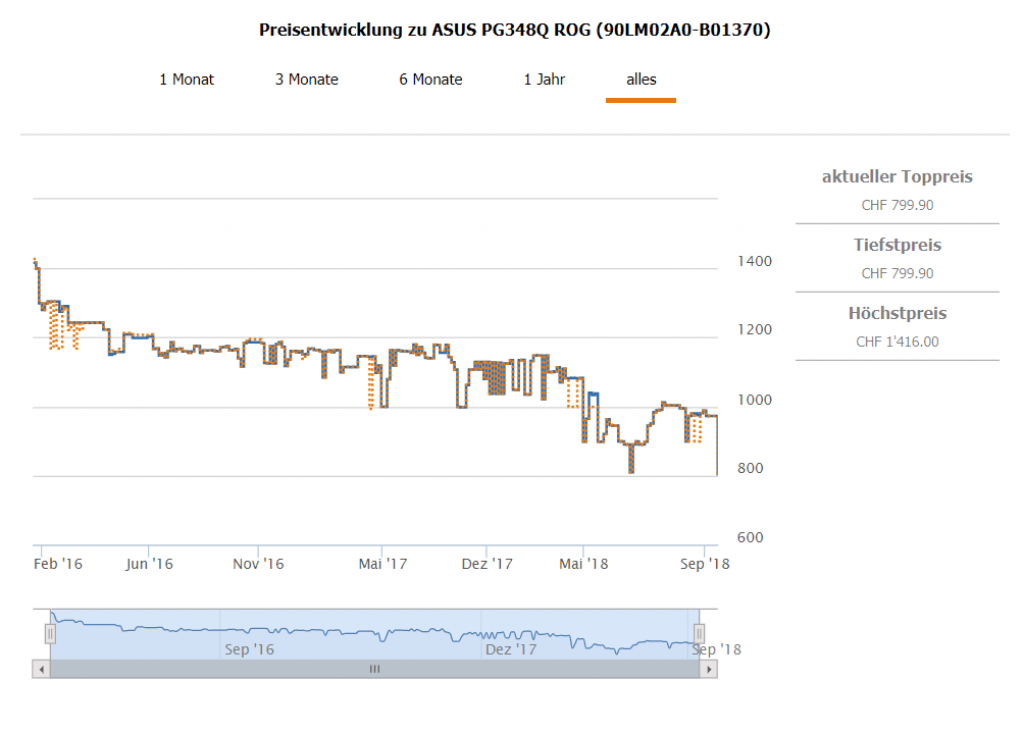Switch to the '3 Monate' range
Image resolution: width=1024 pixels, height=733 pixels.
(x=307, y=79)
